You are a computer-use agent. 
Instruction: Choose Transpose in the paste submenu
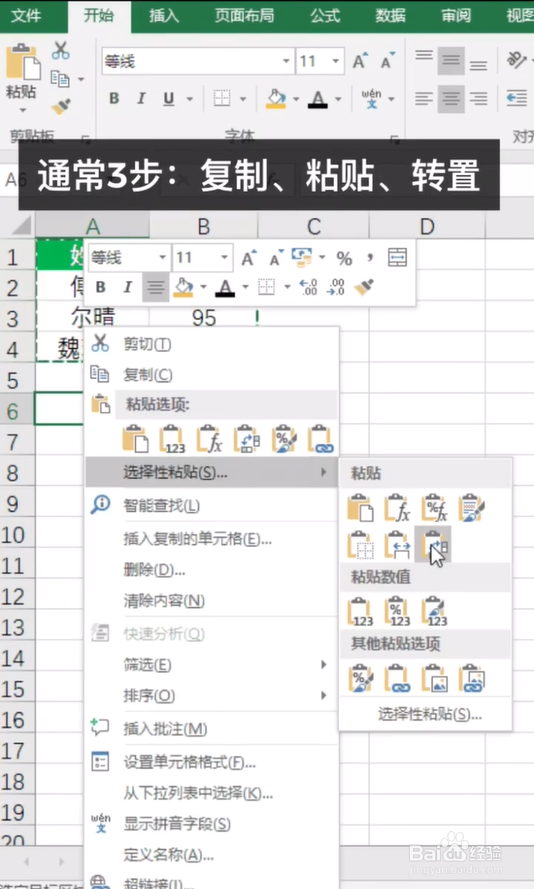(x=434, y=544)
